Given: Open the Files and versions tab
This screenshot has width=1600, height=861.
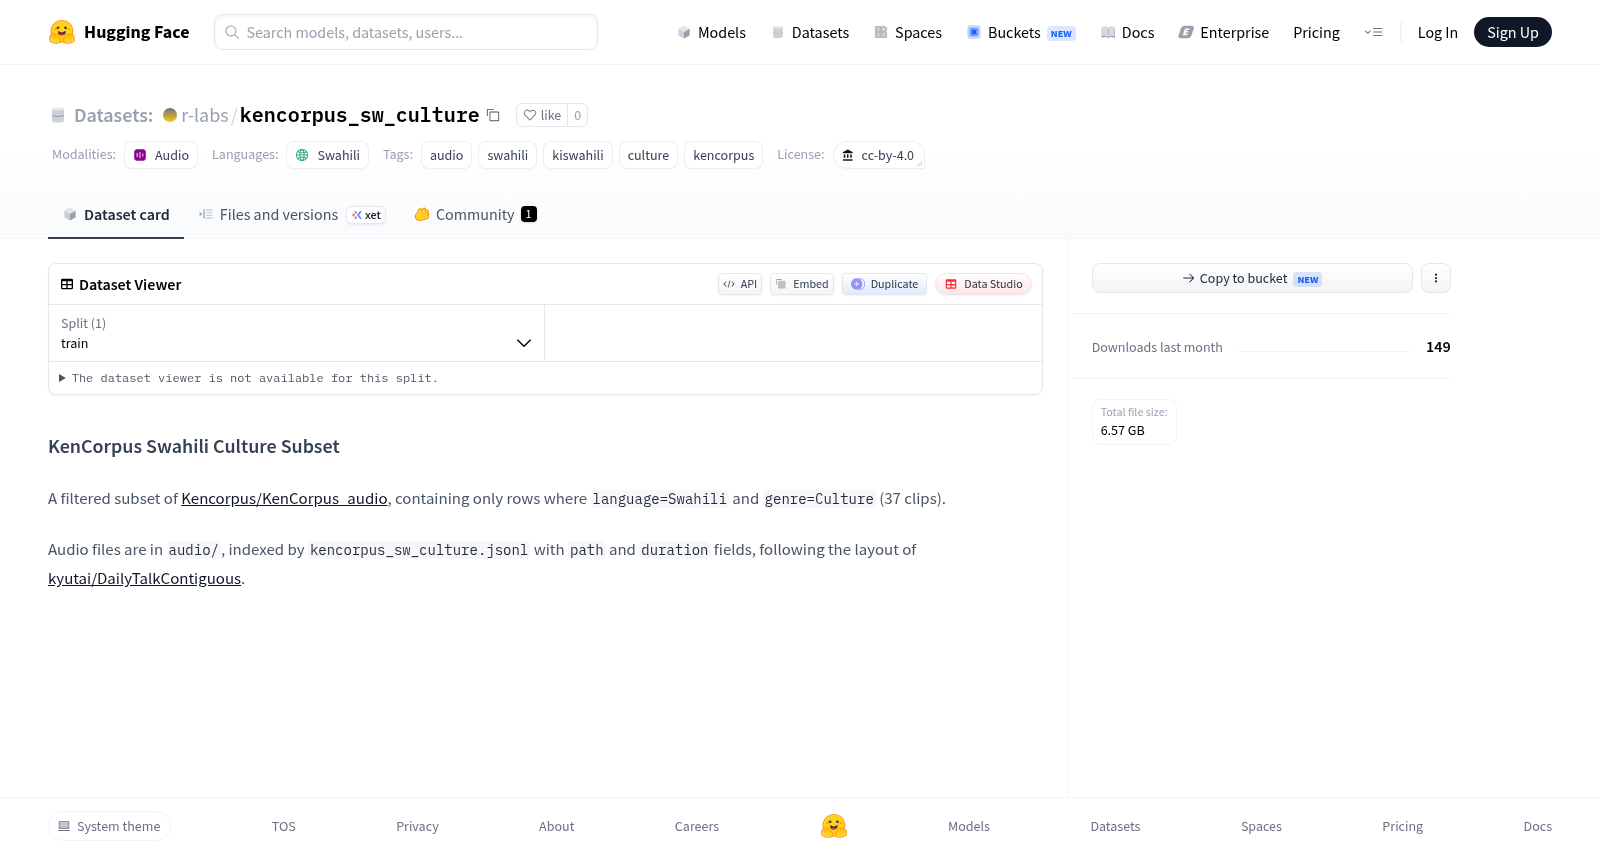Looking at the screenshot, I should pos(292,214).
